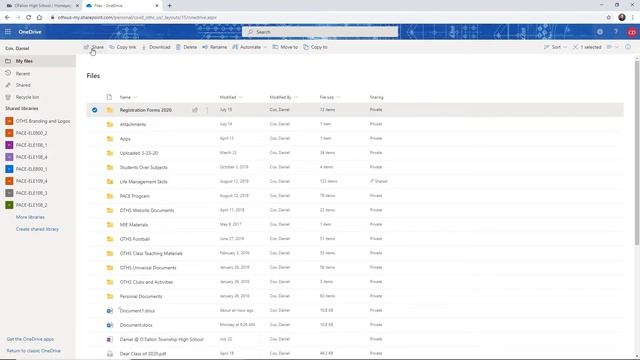Bookmark this page with the star icon
Screen dimensions: 640x360
point(609,18)
